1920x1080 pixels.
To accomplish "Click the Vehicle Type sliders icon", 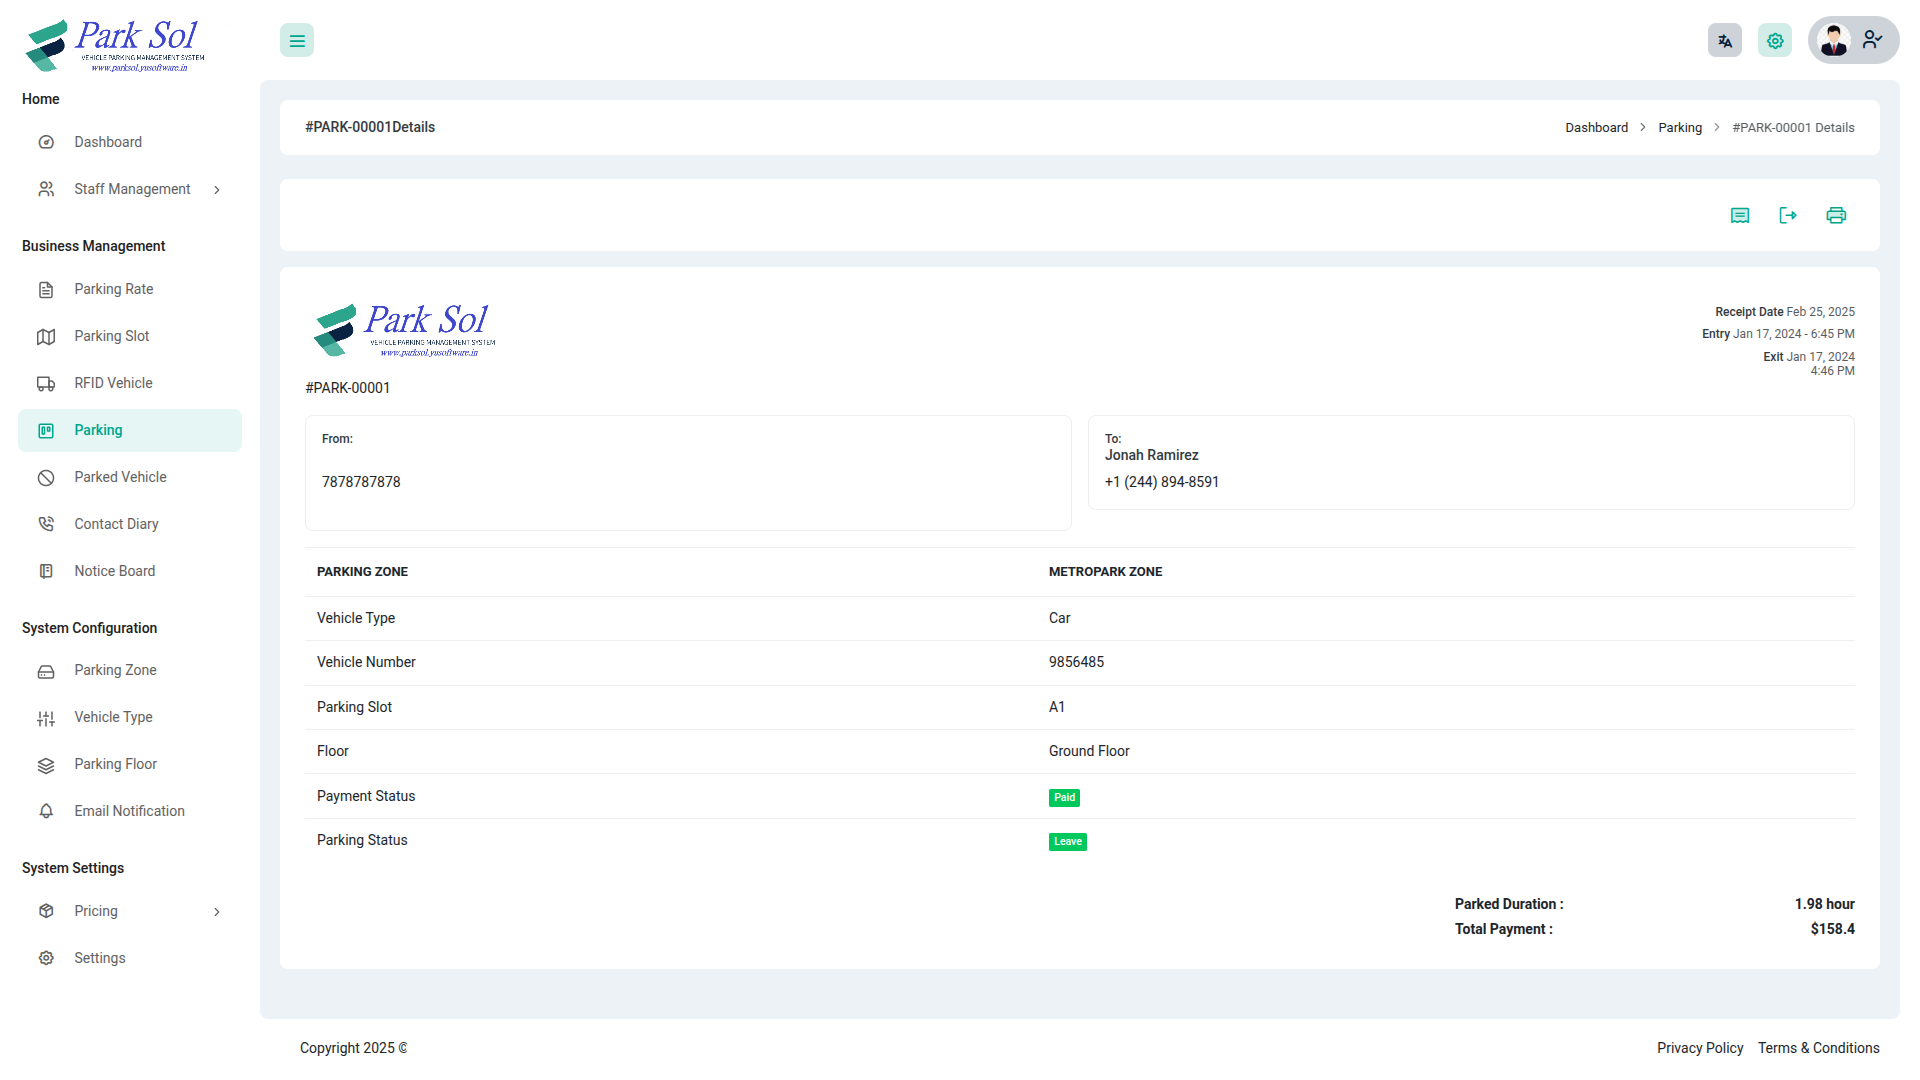I will [46, 718].
